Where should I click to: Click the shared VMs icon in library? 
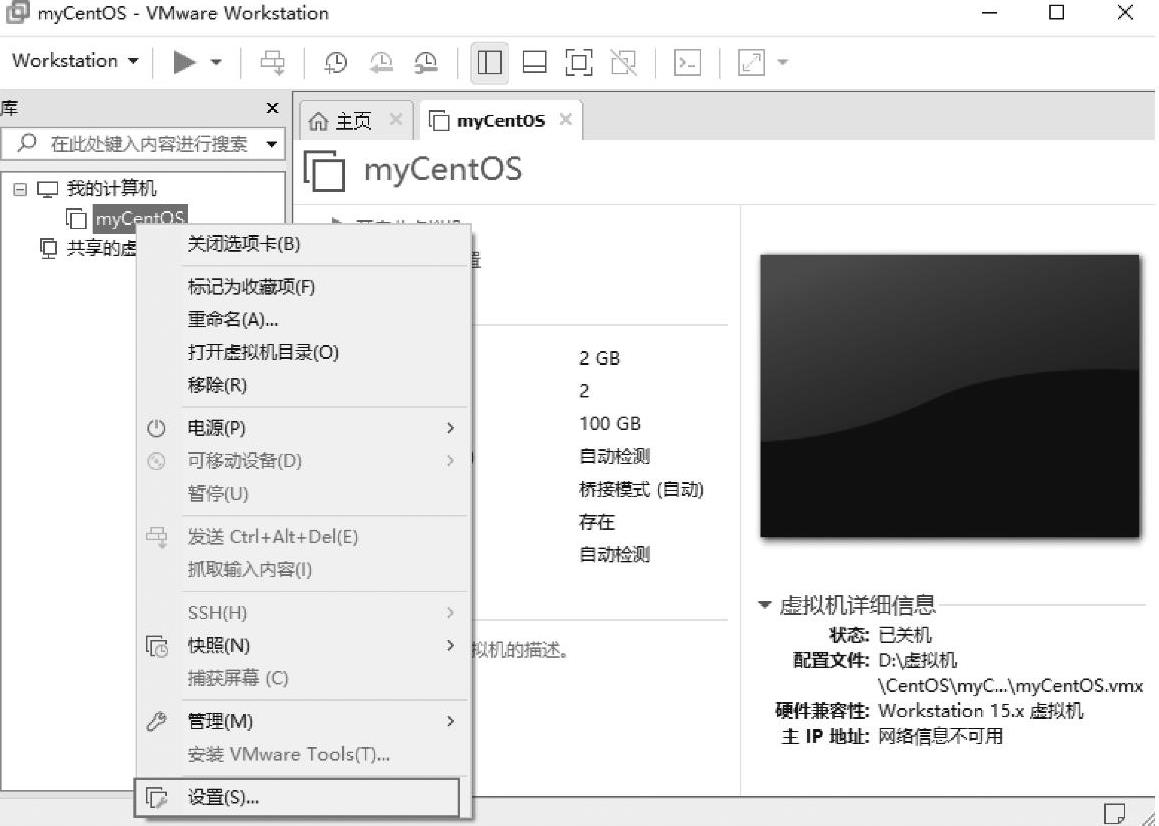[48, 248]
